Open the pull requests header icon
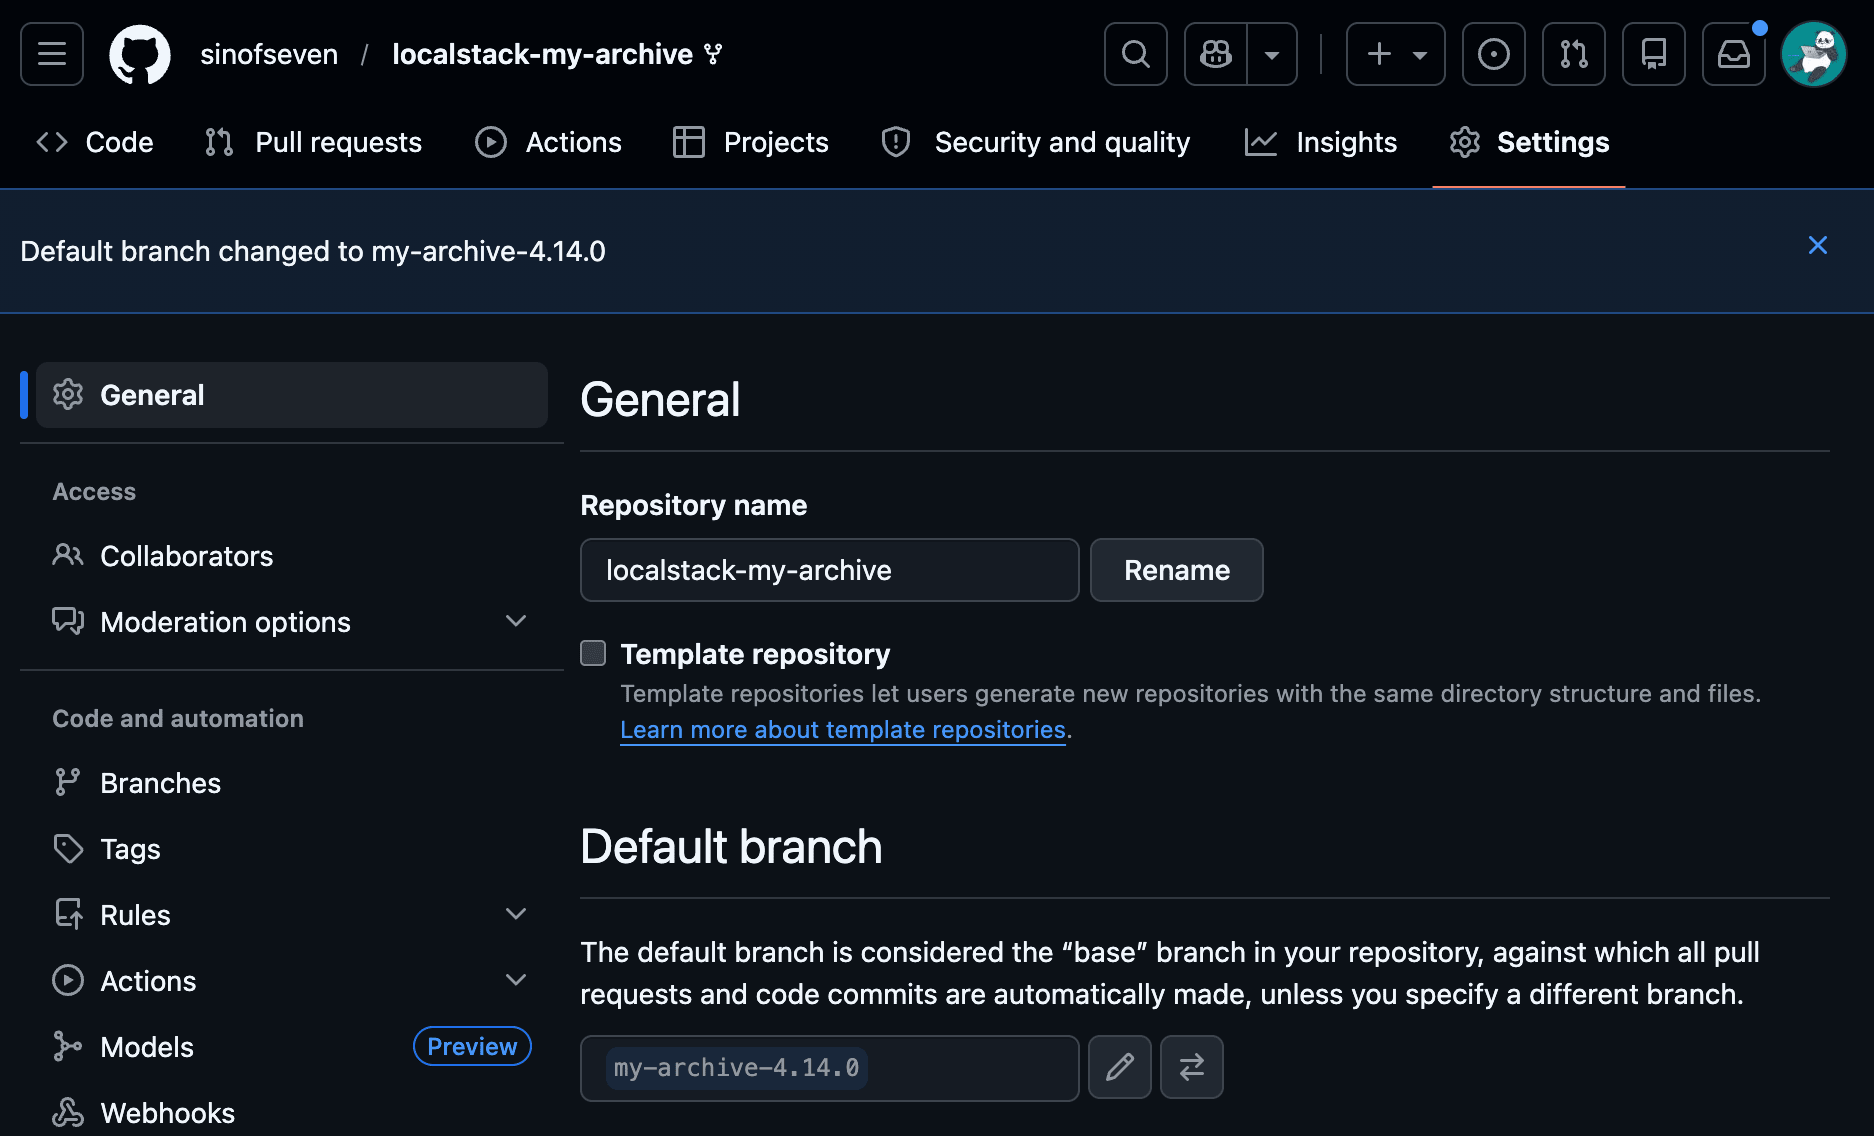The height and width of the screenshot is (1136, 1874). (1573, 54)
